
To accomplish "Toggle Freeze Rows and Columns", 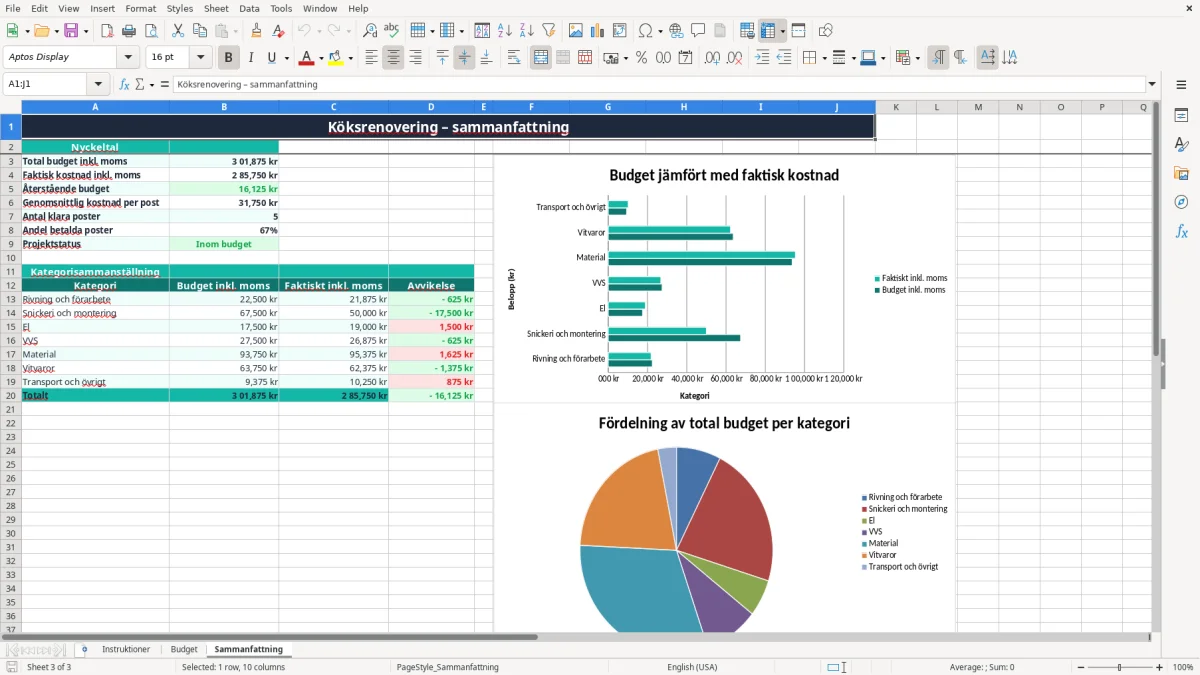I will coord(768,31).
